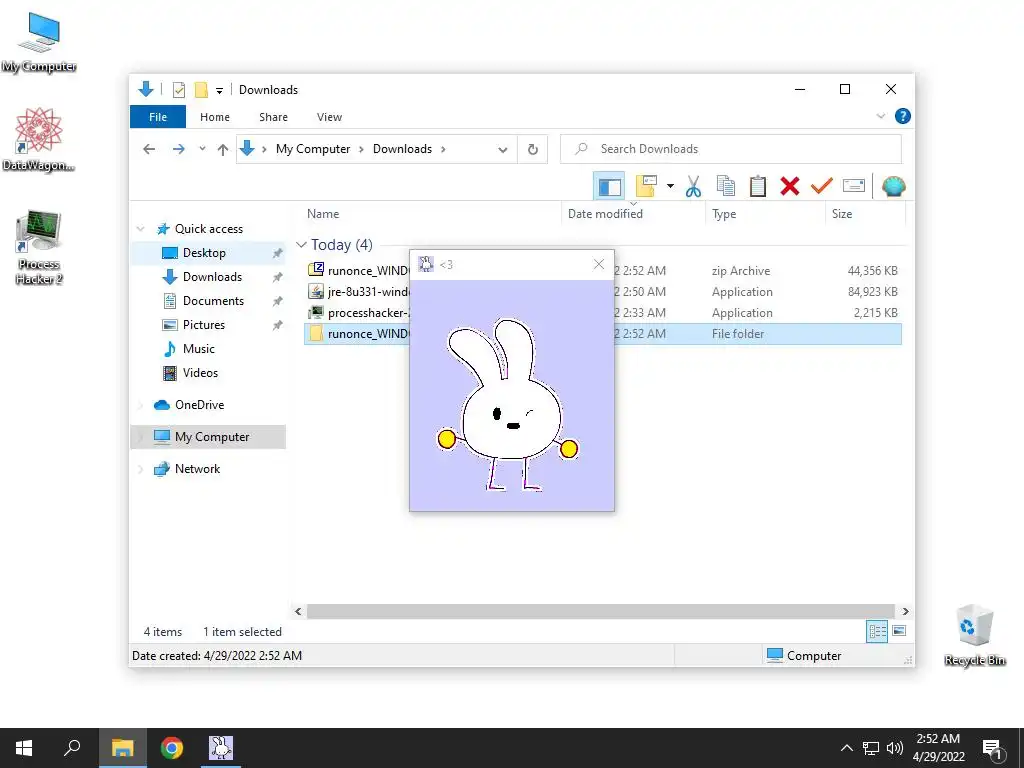Click the Cut scissors icon

point(693,187)
